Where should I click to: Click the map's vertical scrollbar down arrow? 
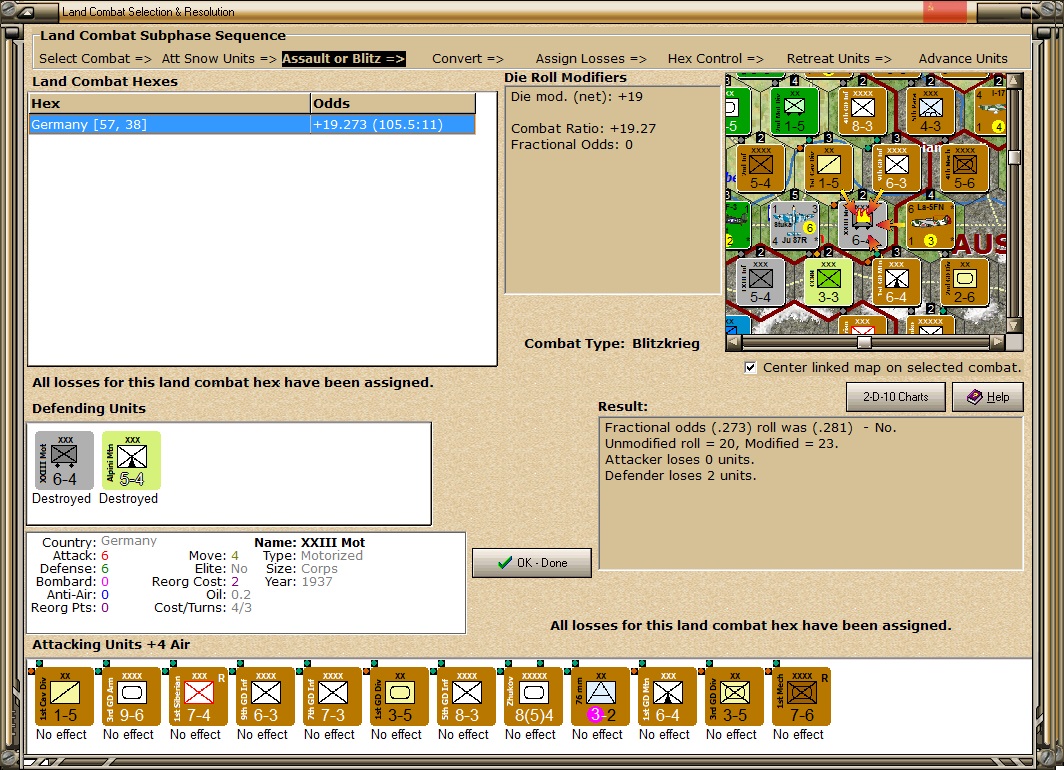click(1014, 326)
